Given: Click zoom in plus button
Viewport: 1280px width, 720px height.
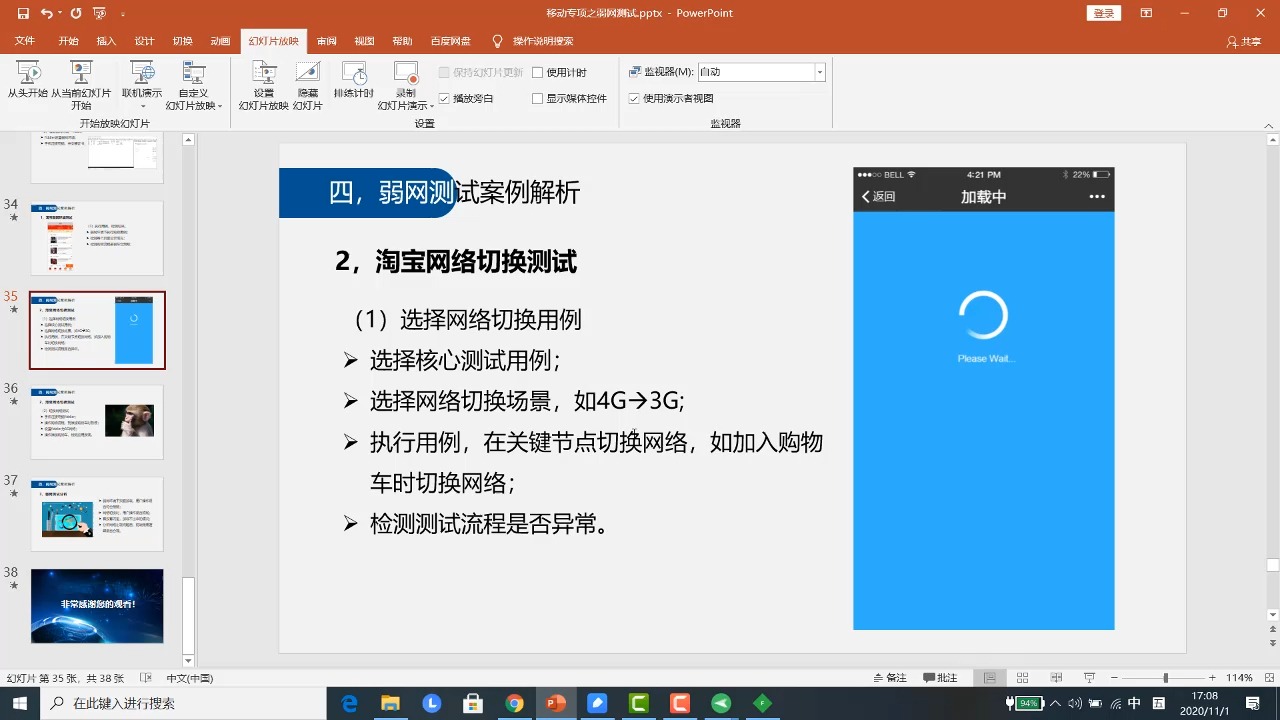Looking at the screenshot, I should (x=1212, y=678).
